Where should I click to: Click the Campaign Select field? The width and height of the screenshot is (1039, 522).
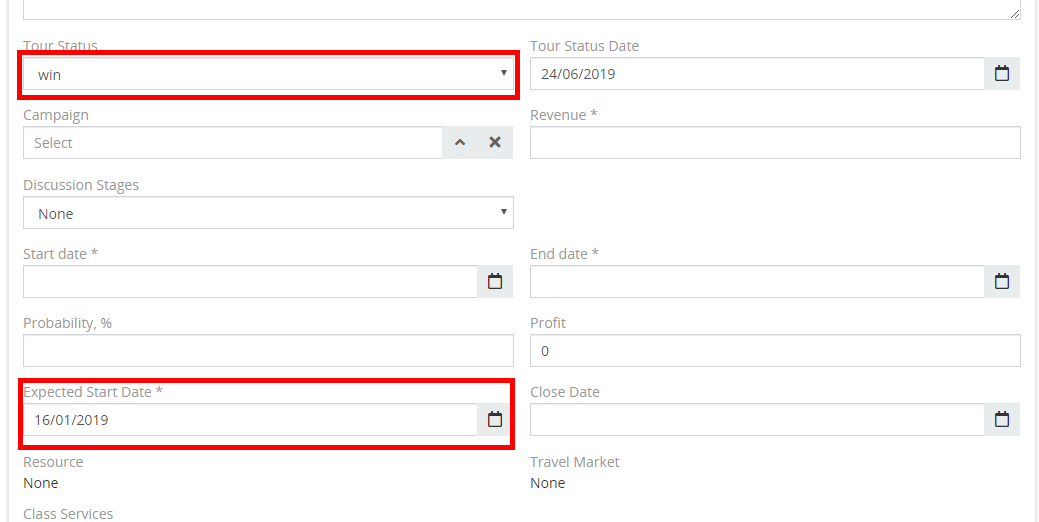pyautogui.click(x=232, y=143)
